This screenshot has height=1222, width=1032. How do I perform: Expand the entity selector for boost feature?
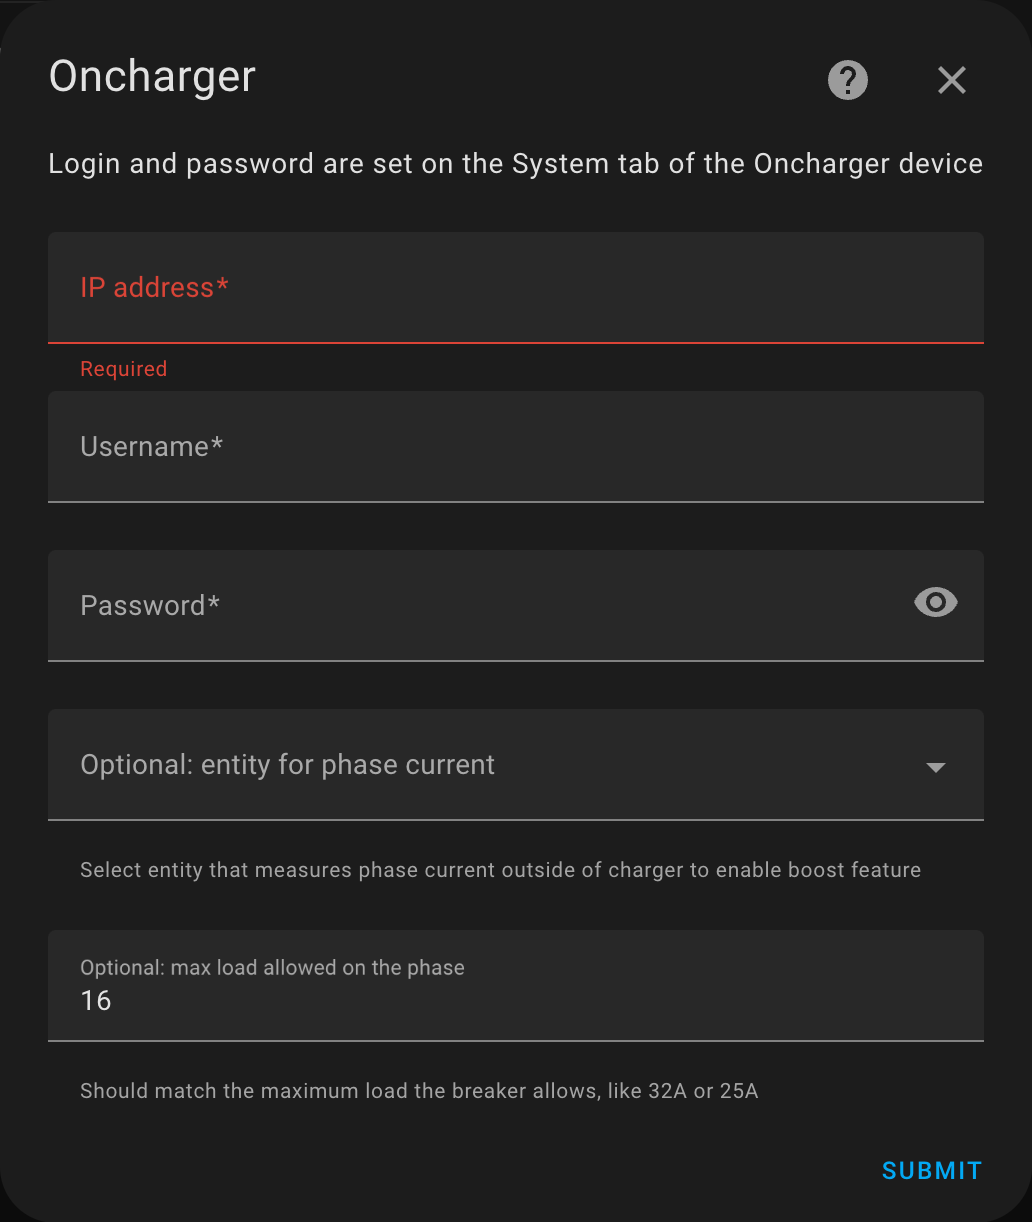point(515,765)
